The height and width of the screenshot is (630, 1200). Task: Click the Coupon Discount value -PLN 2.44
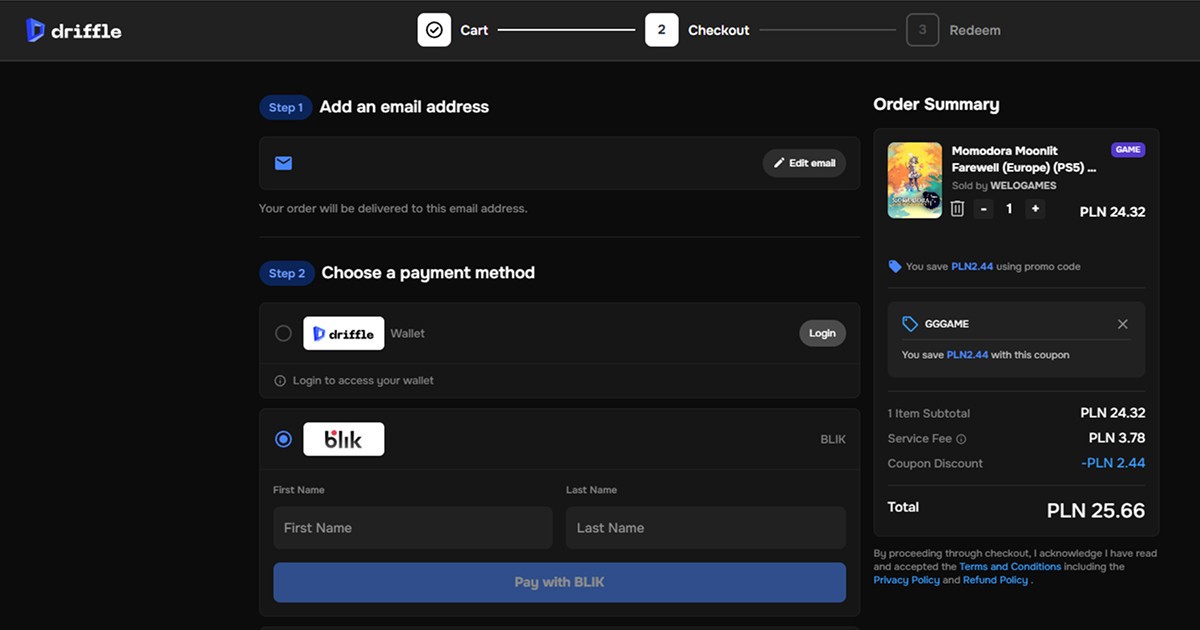pos(1113,463)
